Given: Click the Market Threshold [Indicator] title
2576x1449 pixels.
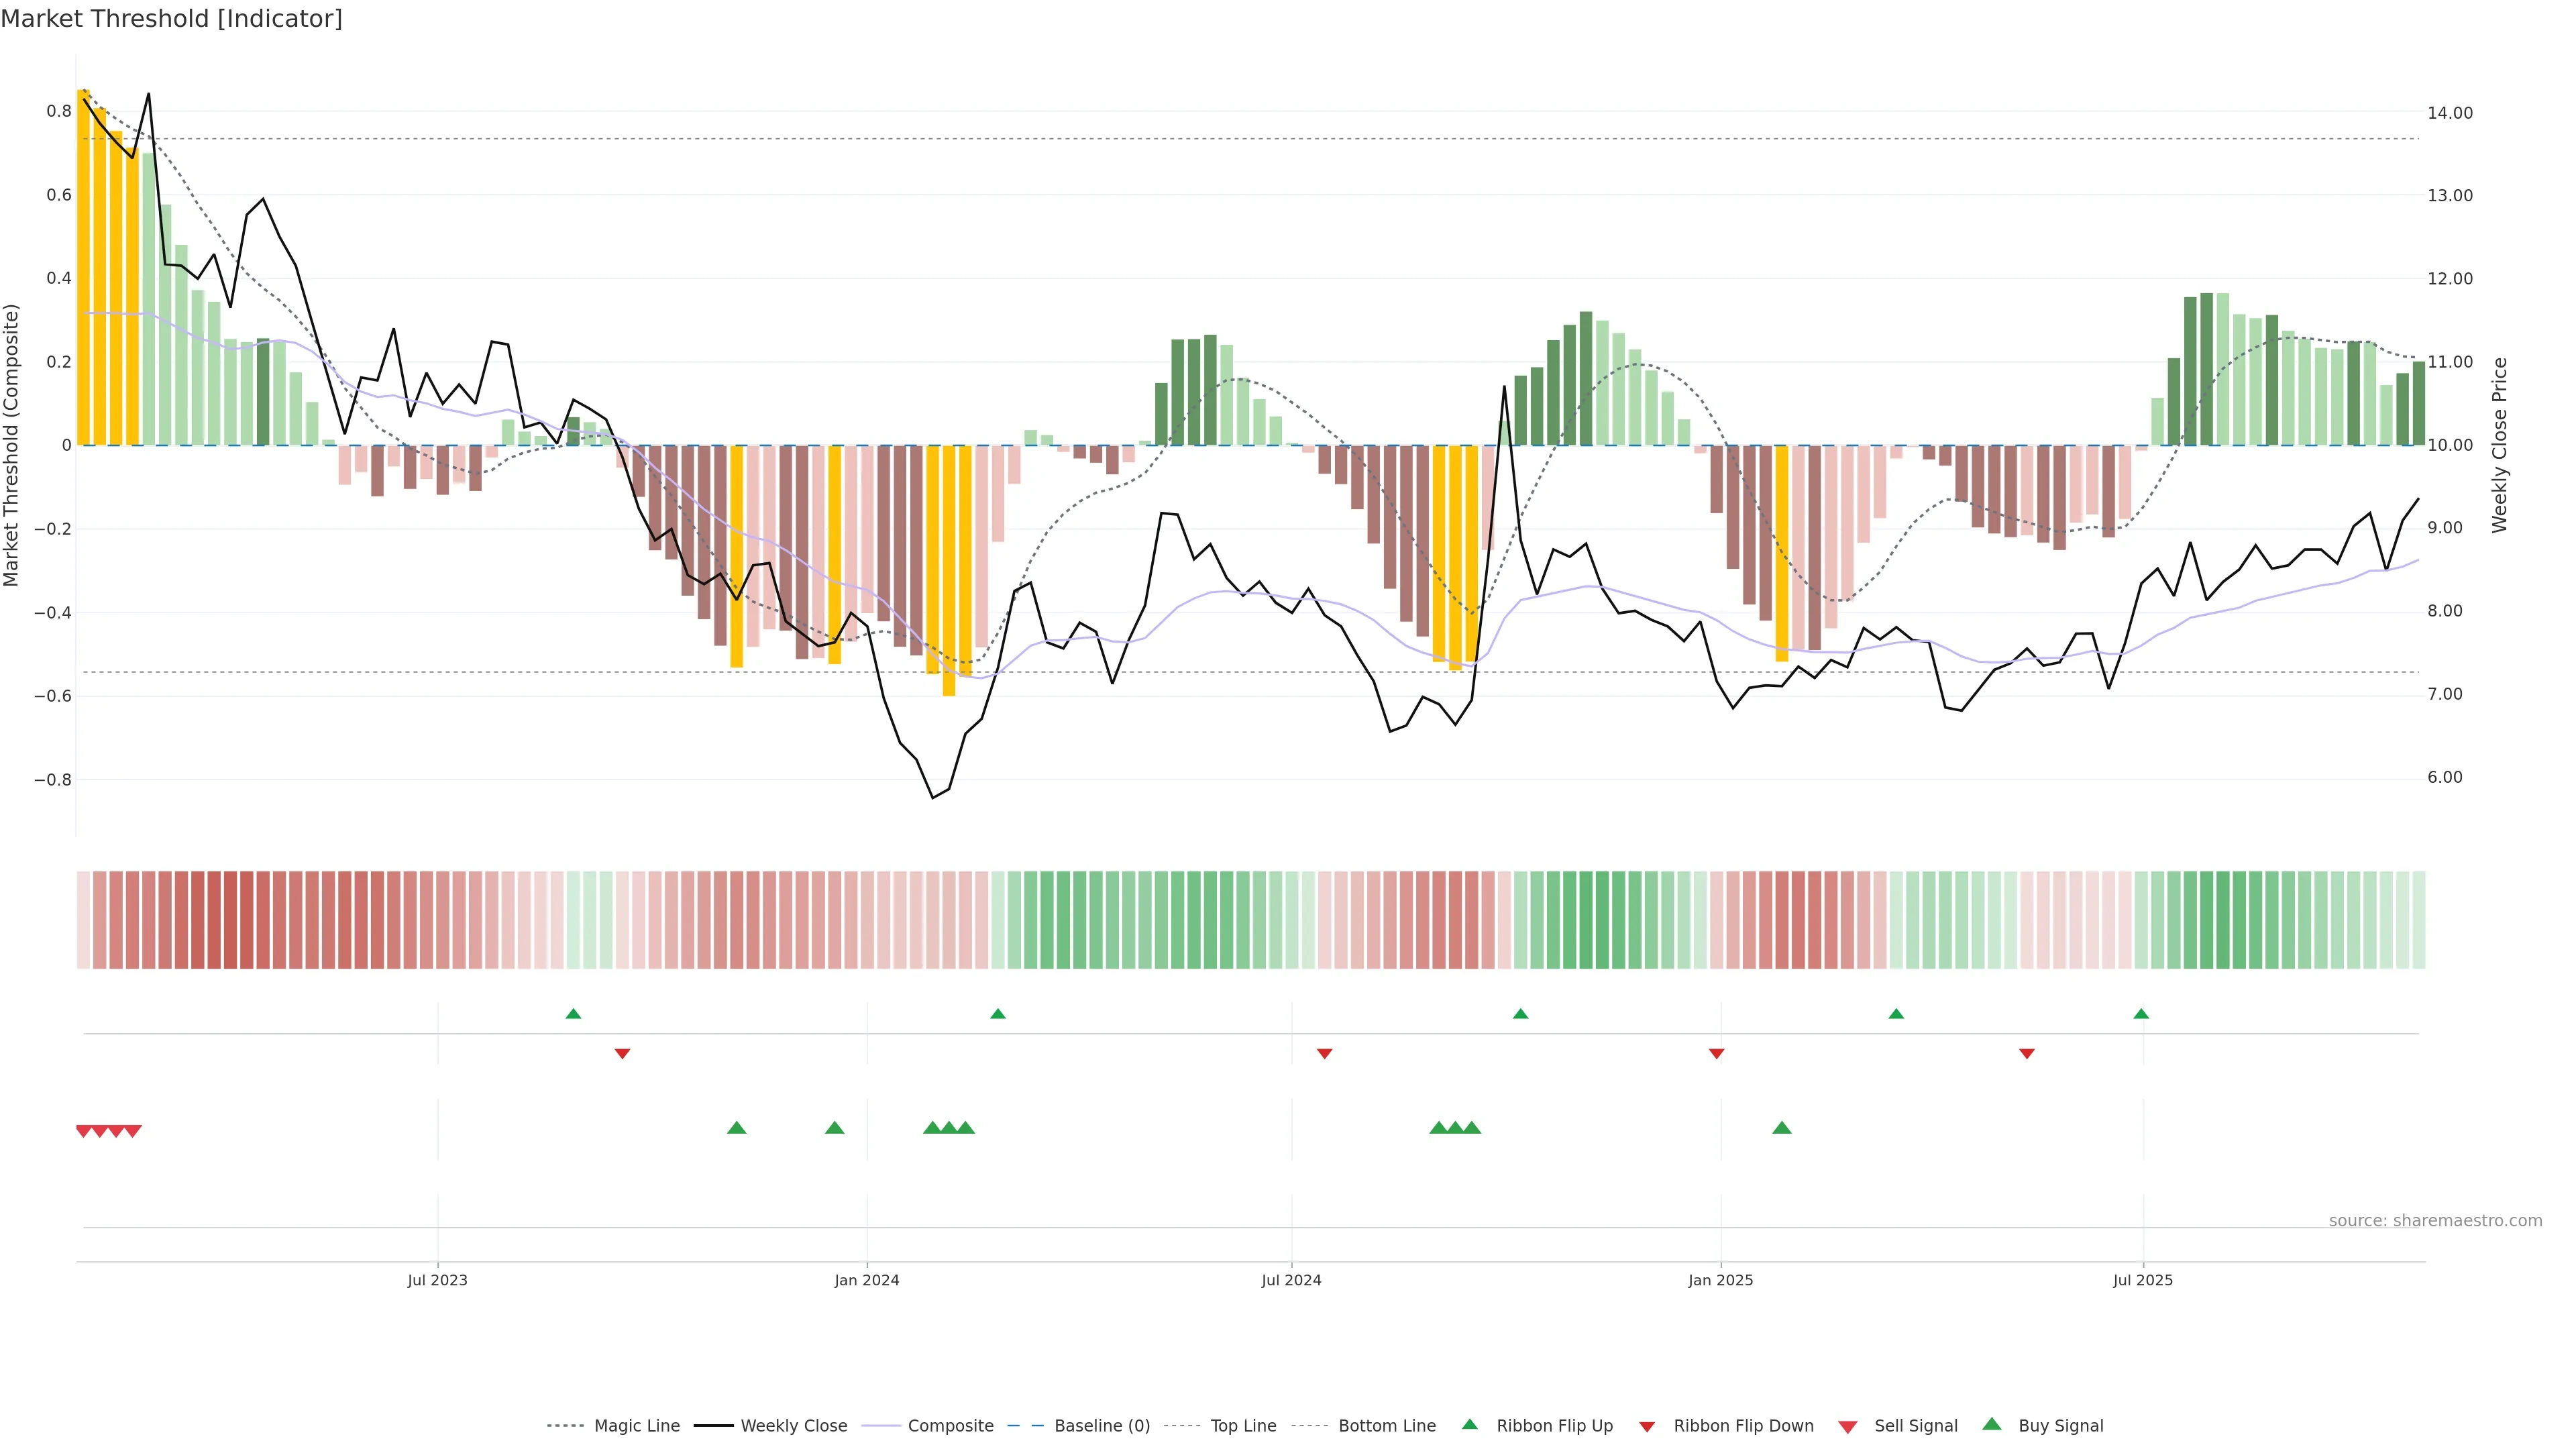Looking at the screenshot, I should 172,19.
